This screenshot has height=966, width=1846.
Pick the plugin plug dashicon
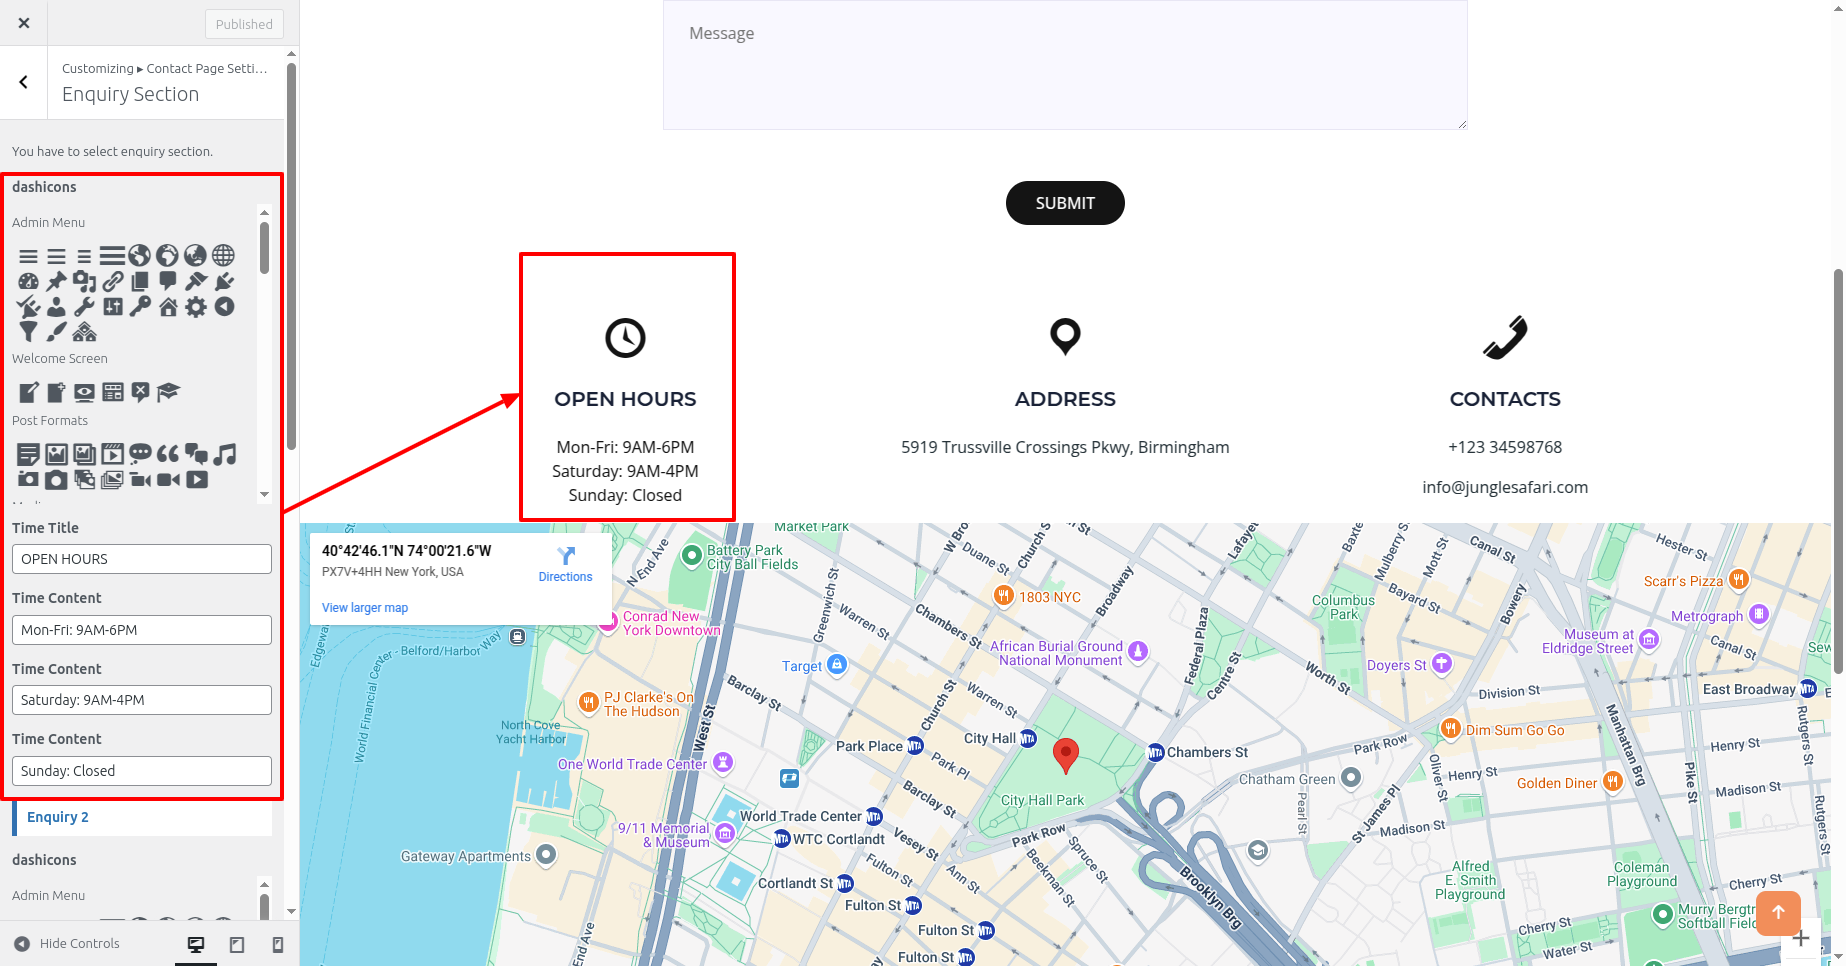click(x=224, y=282)
